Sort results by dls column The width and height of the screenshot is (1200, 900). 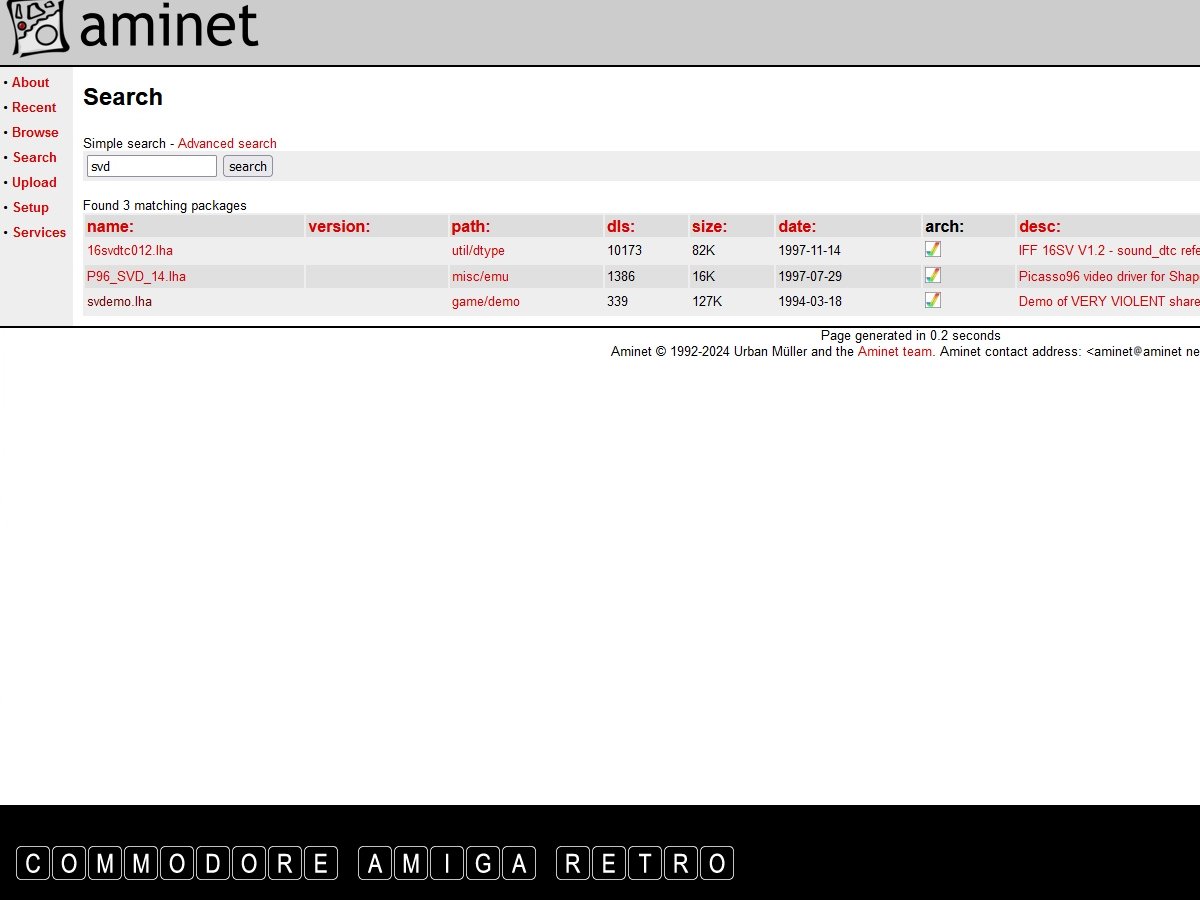(x=620, y=227)
